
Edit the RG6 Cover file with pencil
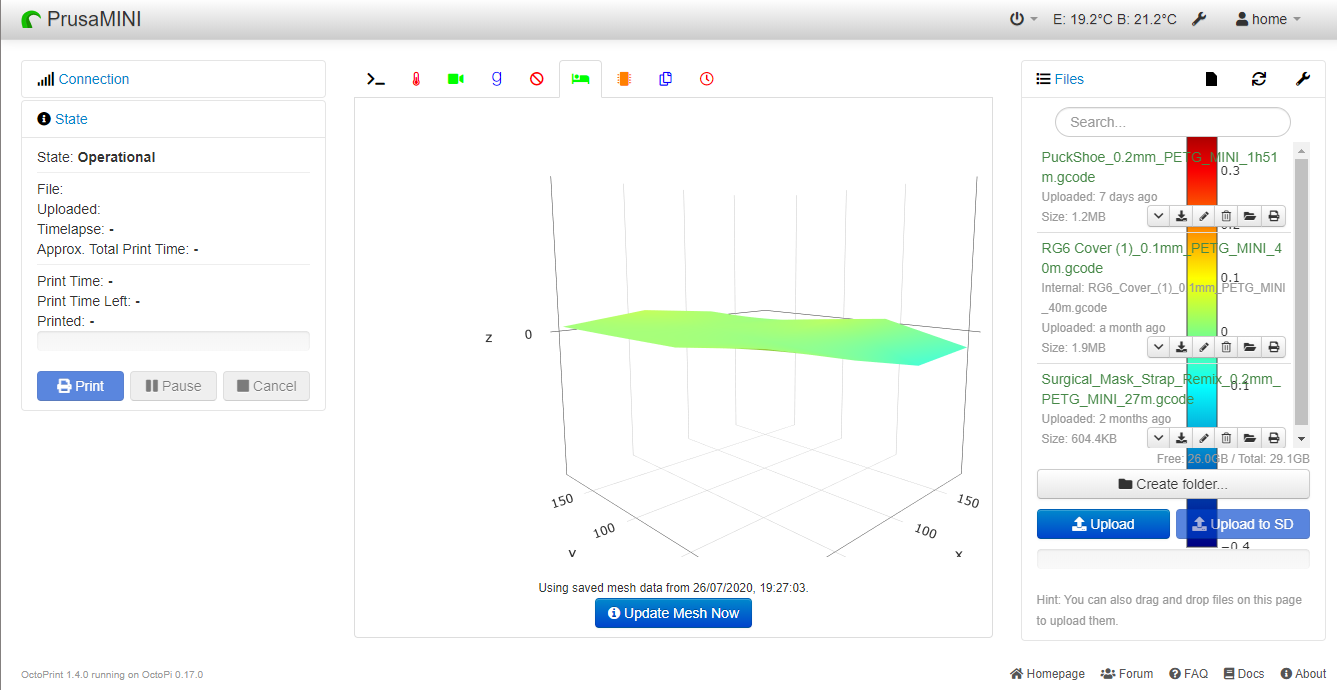[x=1204, y=347]
